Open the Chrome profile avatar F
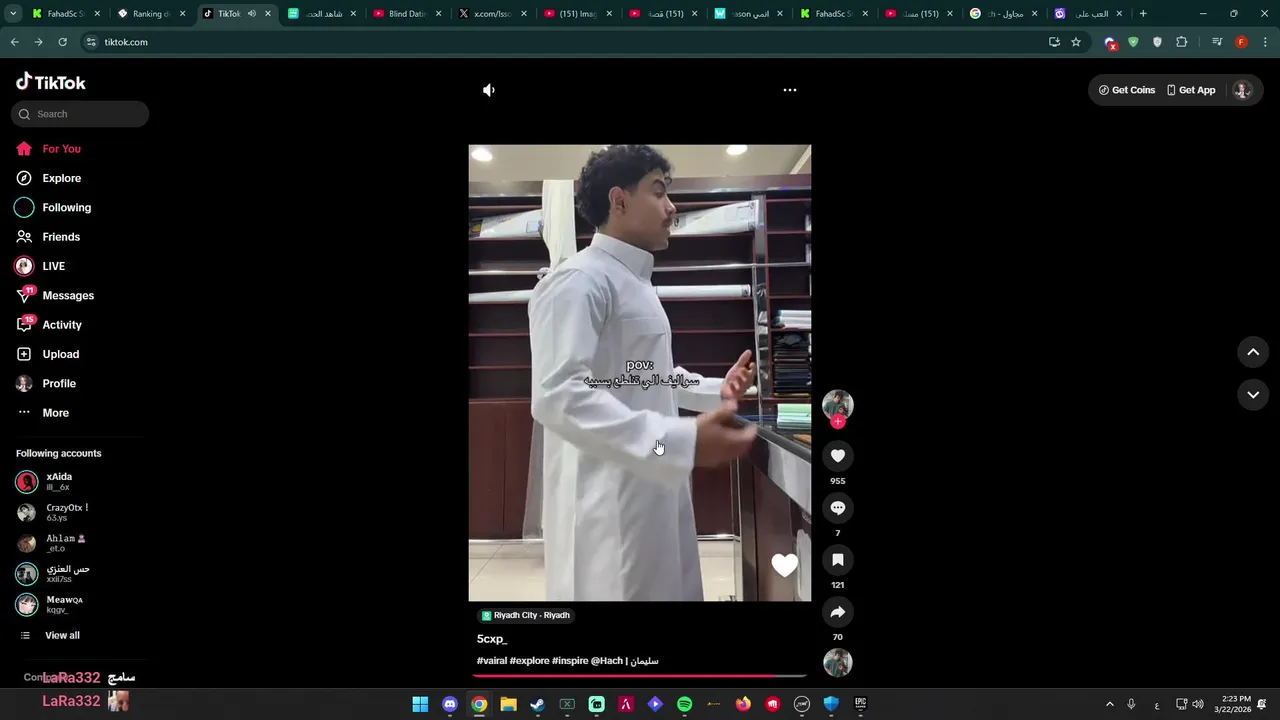 (x=1241, y=42)
